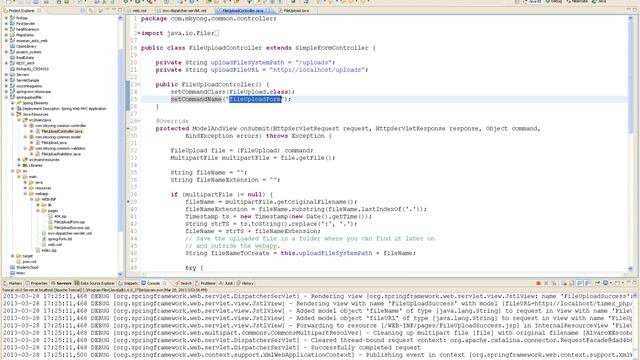Click Project Explorer scroll down arrow
Viewport: 640px width, 360px height.
[x=120, y=274]
